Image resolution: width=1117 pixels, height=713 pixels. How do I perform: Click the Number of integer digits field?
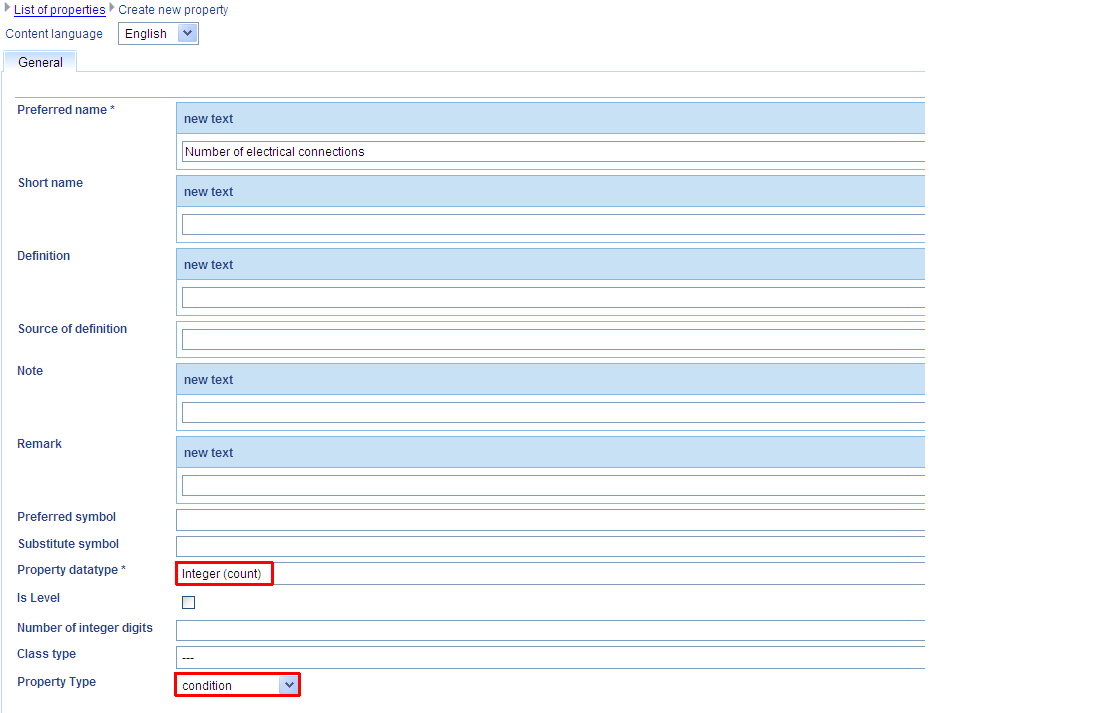coord(550,631)
